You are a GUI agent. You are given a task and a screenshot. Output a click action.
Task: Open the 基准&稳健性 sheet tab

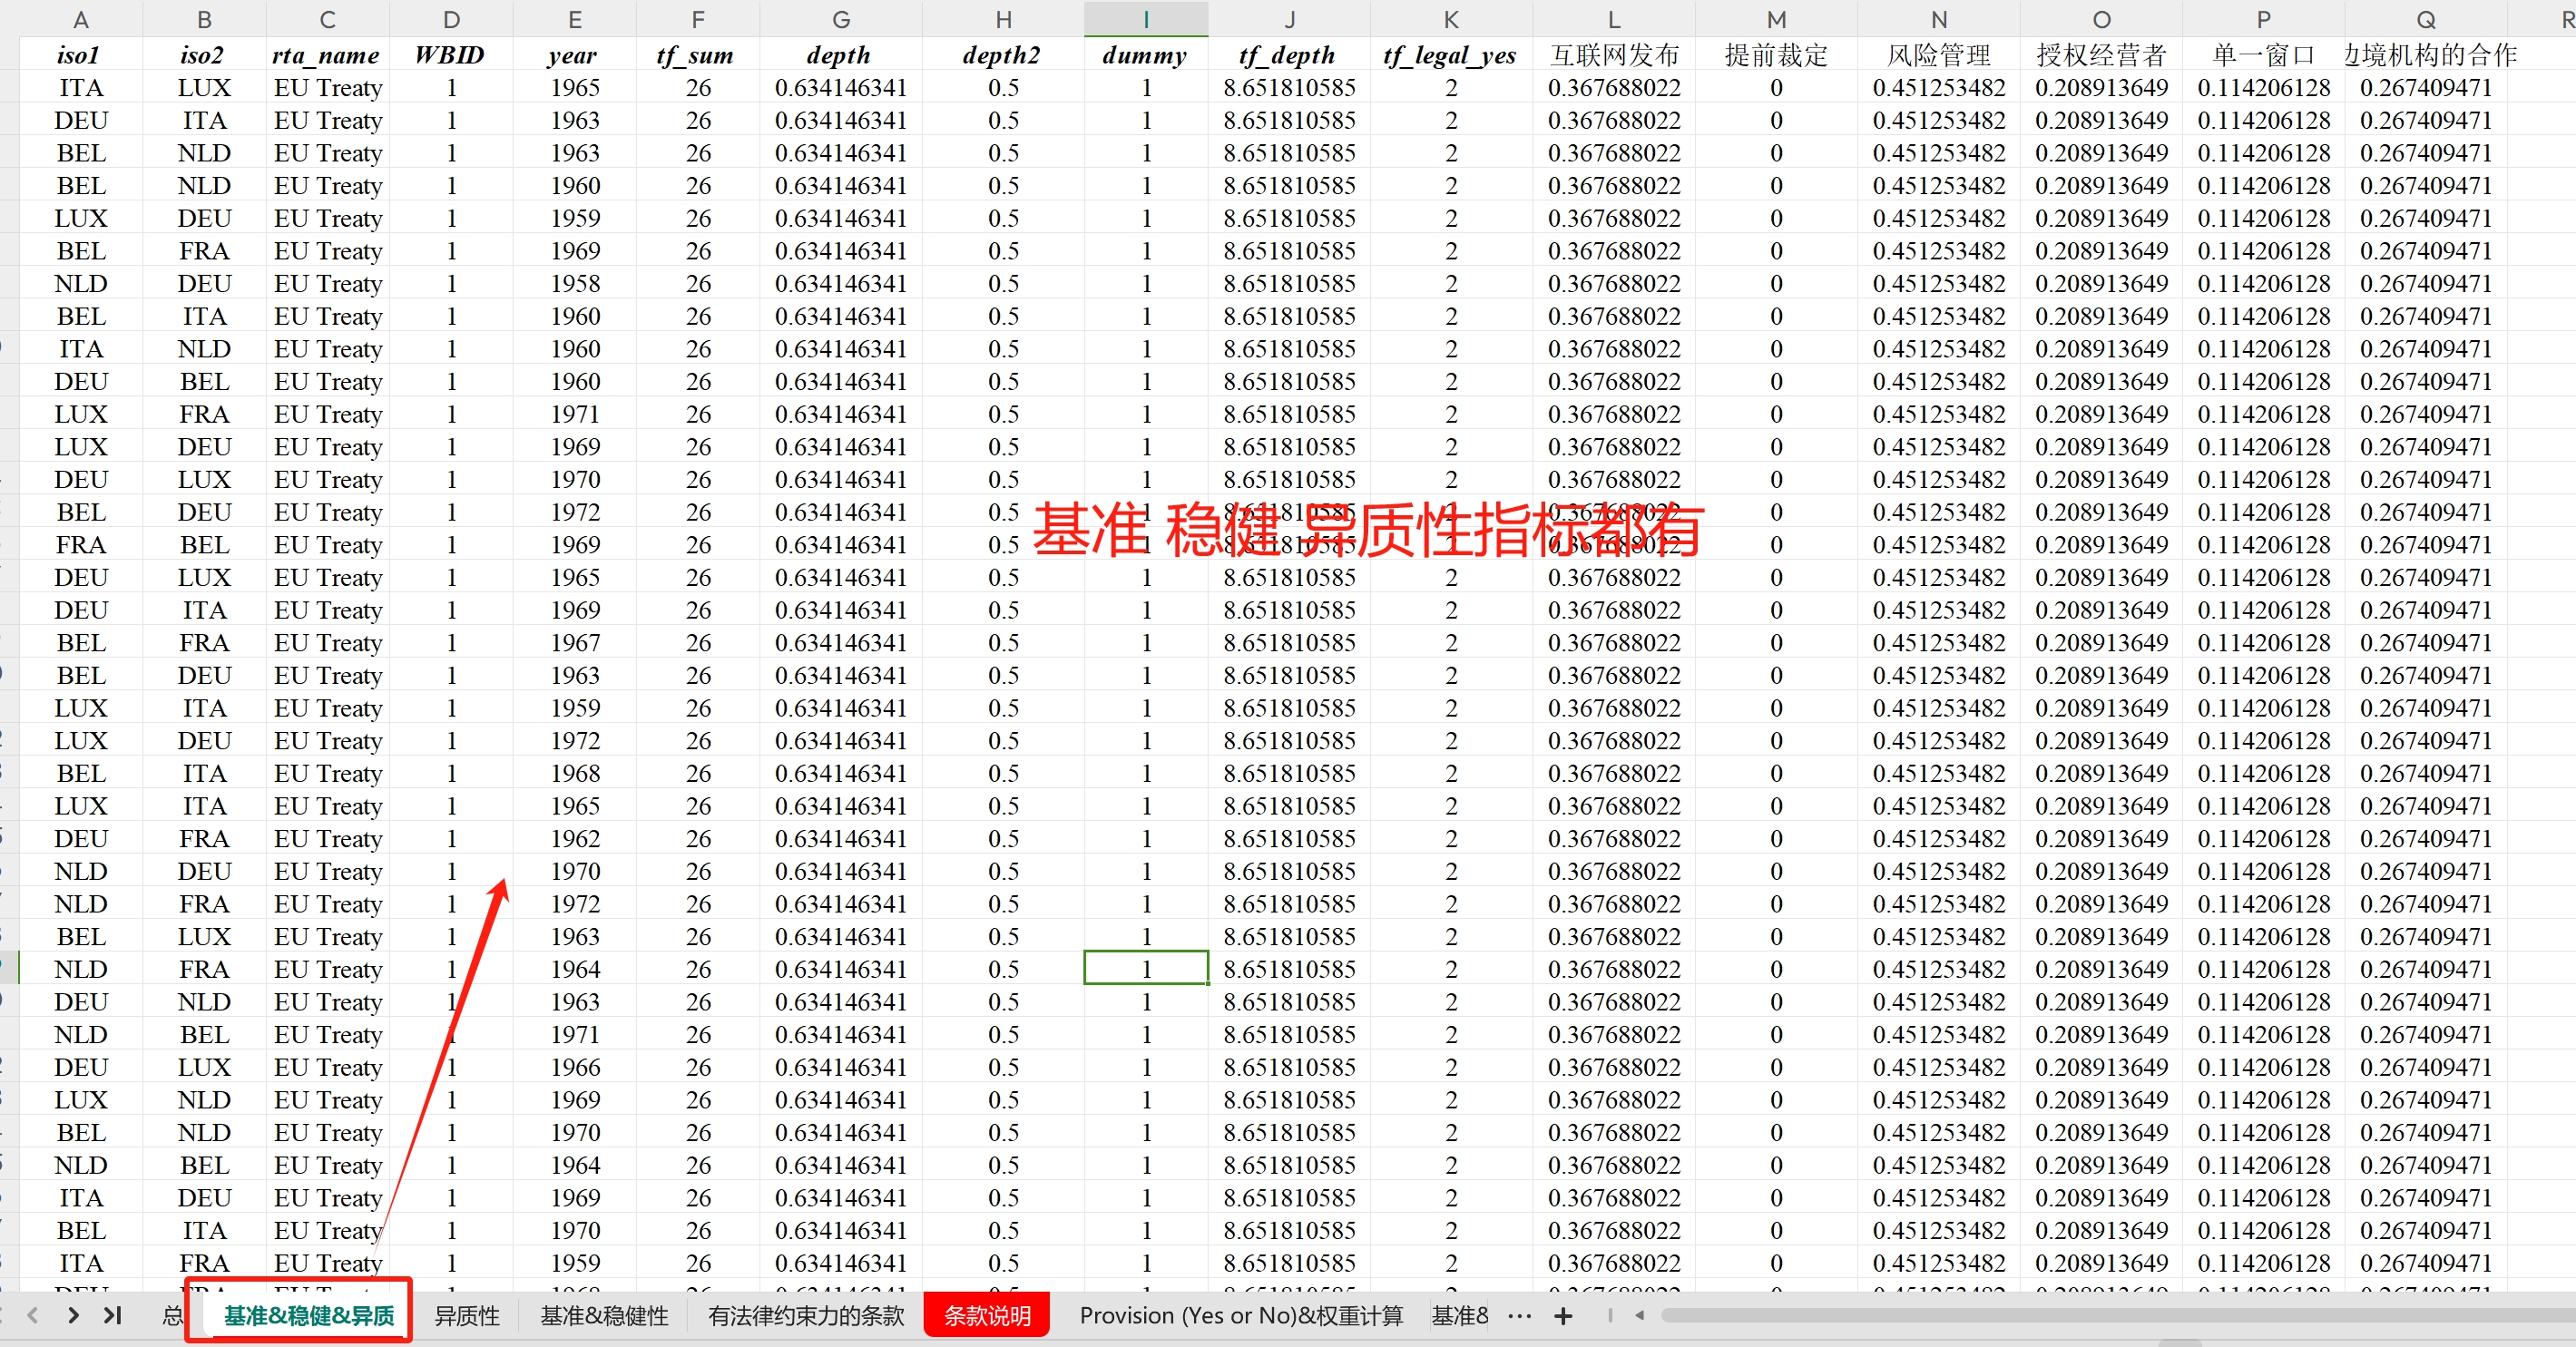pyautogui.click(x=604, y=1316)
